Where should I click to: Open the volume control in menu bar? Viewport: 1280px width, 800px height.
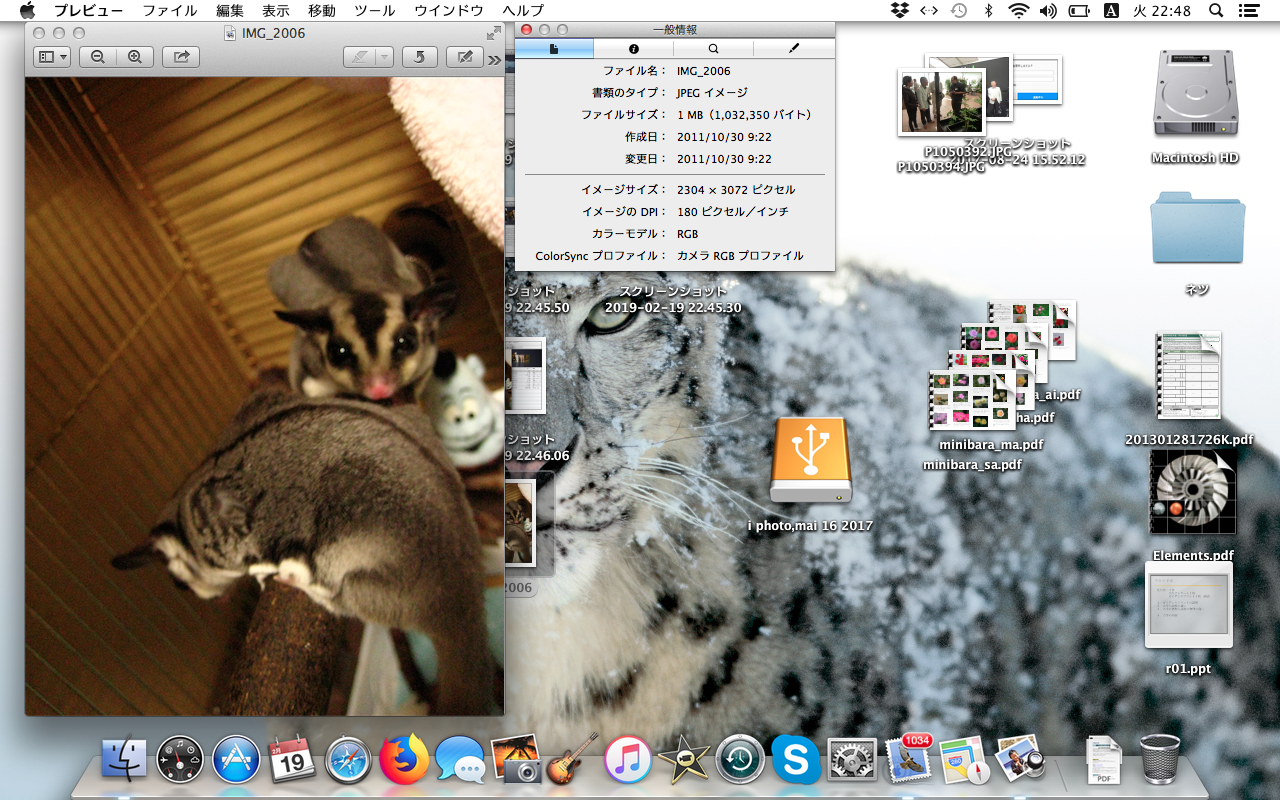[1048, 11]
